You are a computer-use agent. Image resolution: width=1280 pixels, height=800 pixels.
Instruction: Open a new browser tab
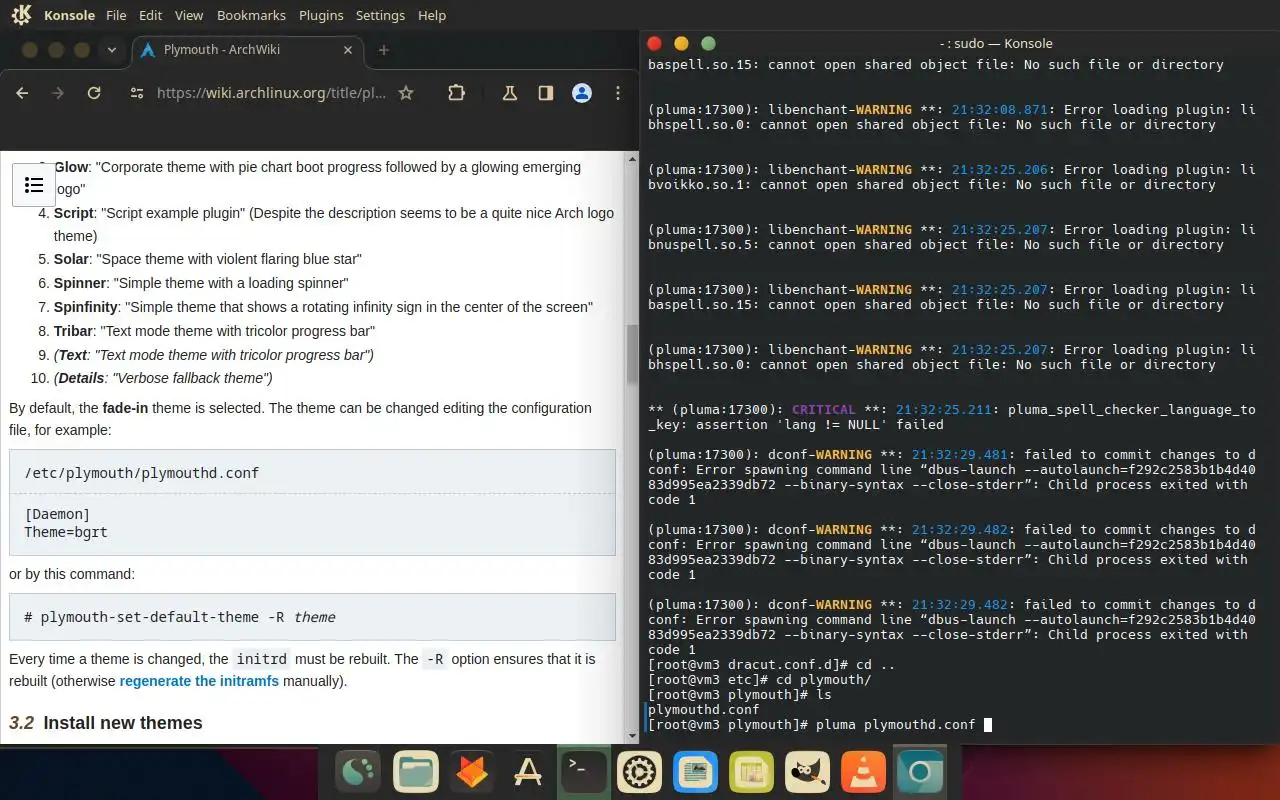(x=383, y=50)
